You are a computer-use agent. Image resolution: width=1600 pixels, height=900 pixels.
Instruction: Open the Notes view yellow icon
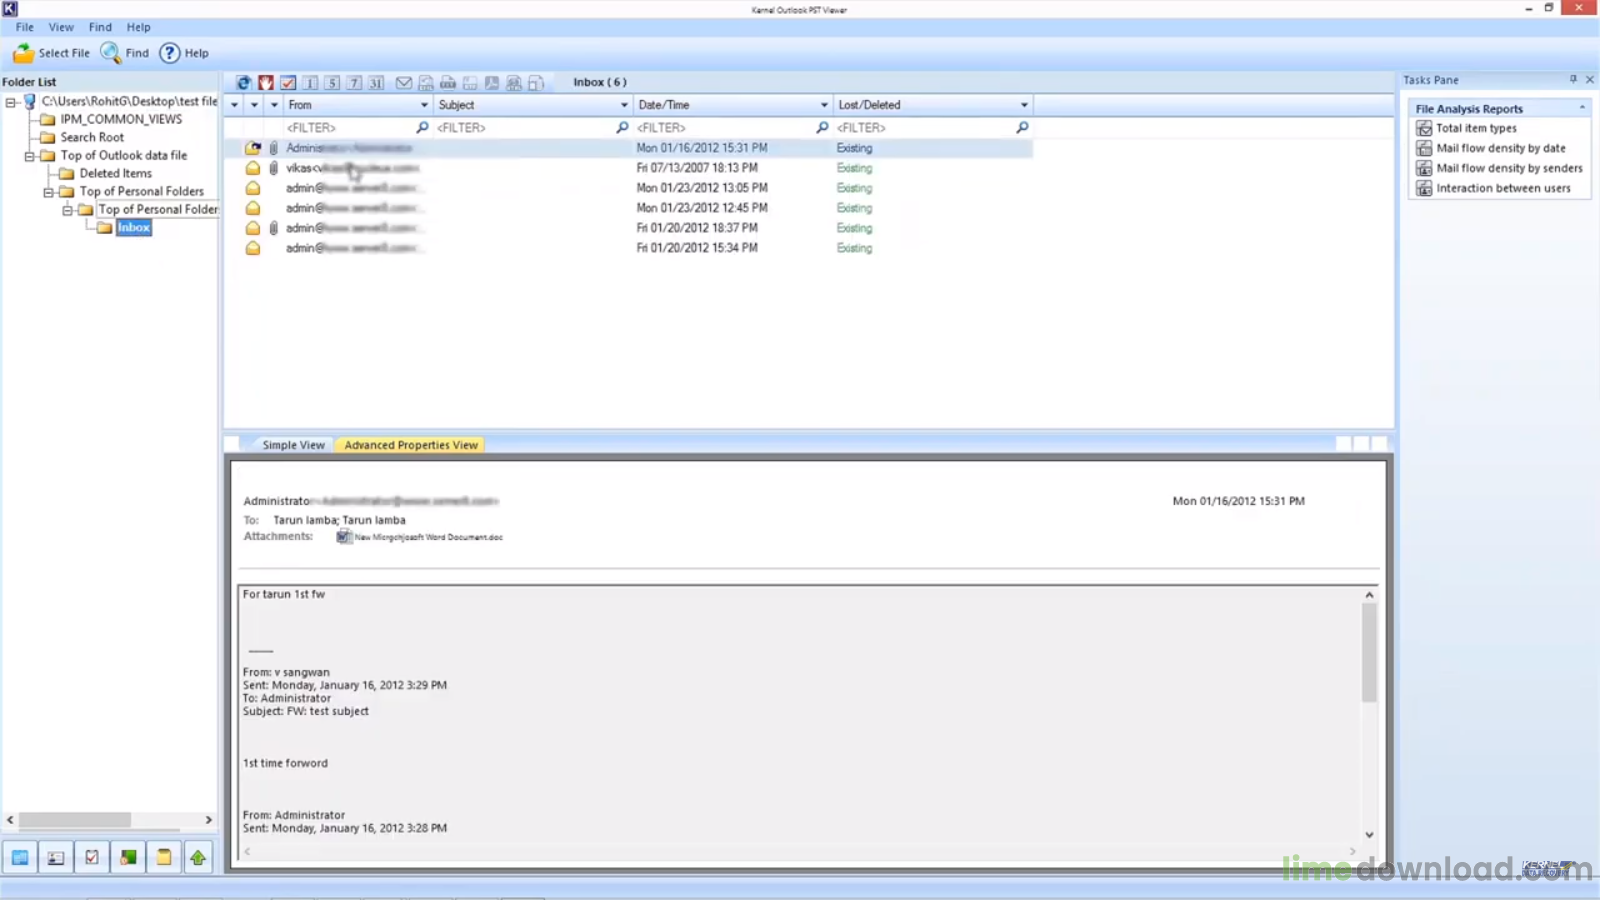click(163, 858)
